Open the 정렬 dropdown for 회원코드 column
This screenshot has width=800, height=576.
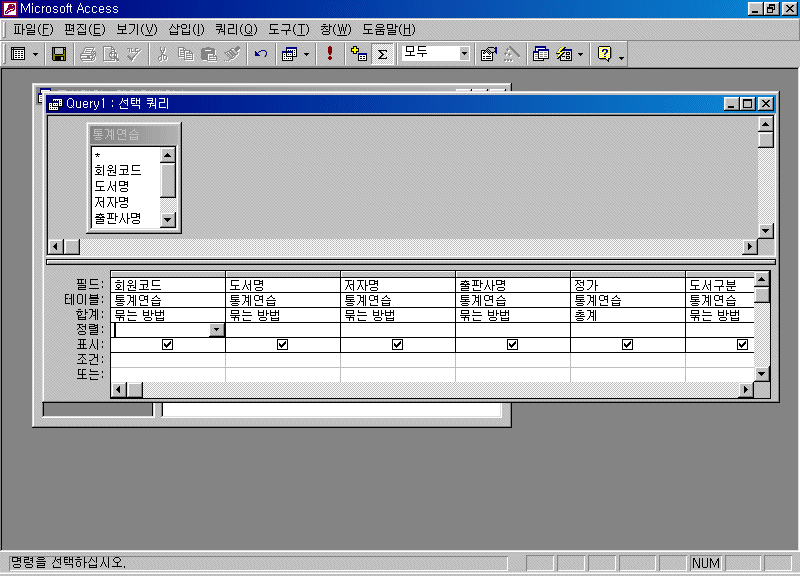217,330
